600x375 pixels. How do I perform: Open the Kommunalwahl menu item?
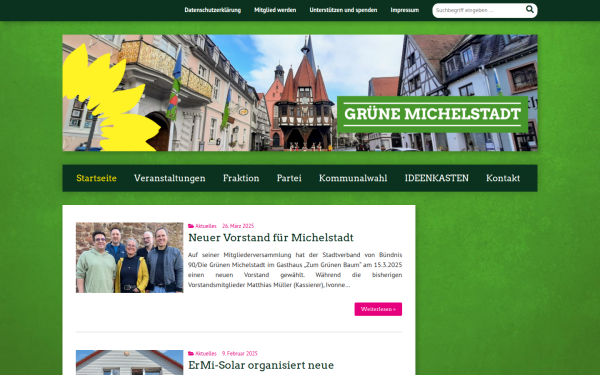coord(353,178)
